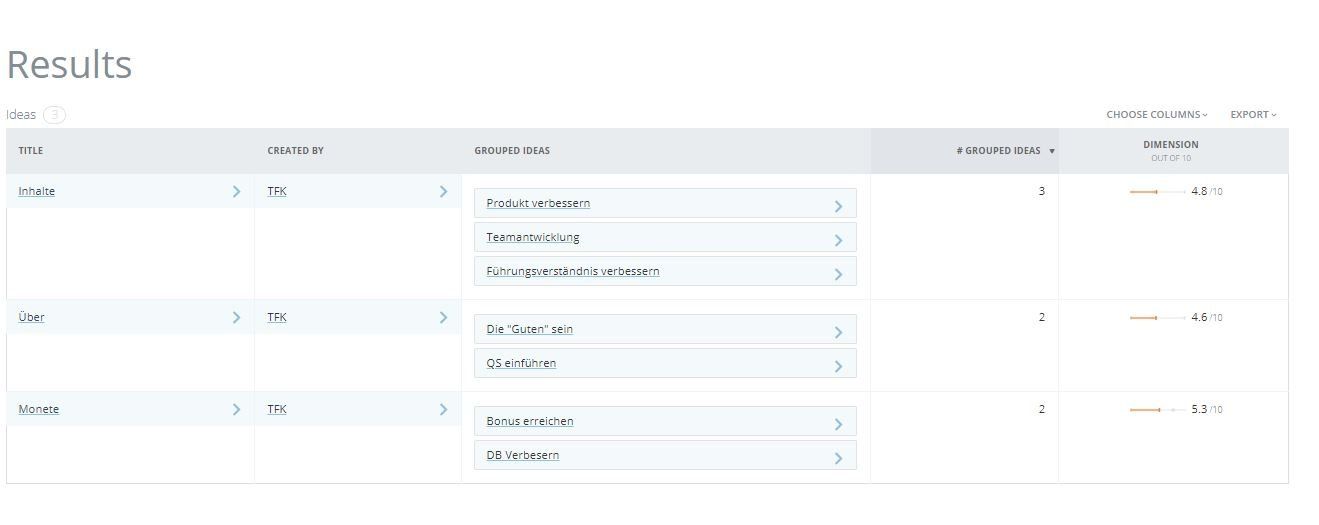Click the 5.3 dimension score slider bar
This screenshot has width=1319, height=525.
click(x=1158, y=410)
